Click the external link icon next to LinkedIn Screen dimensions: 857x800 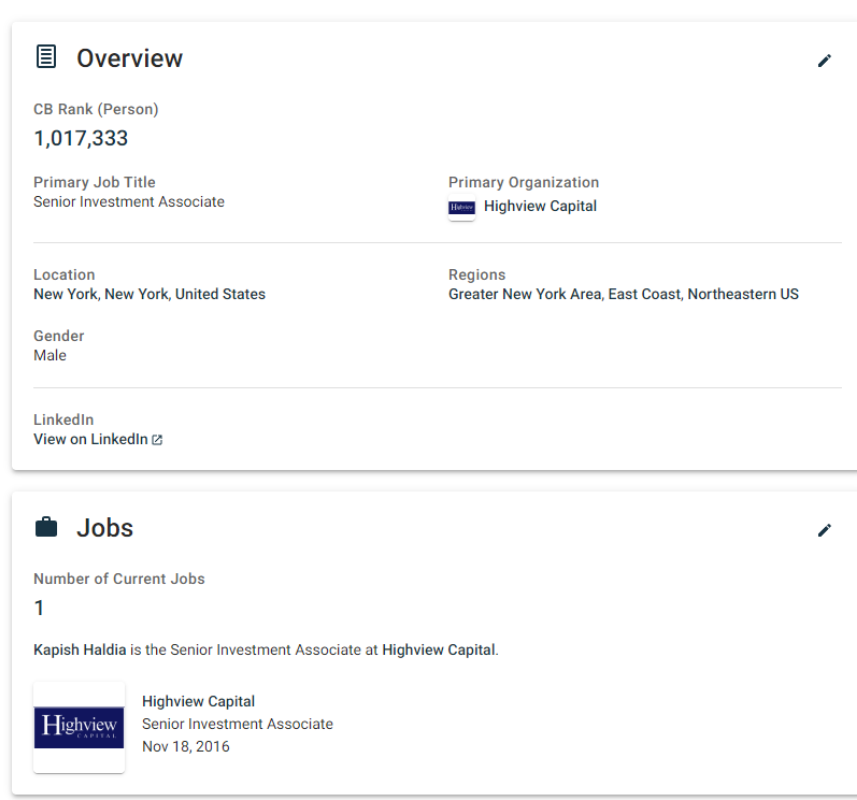(157, 439)
